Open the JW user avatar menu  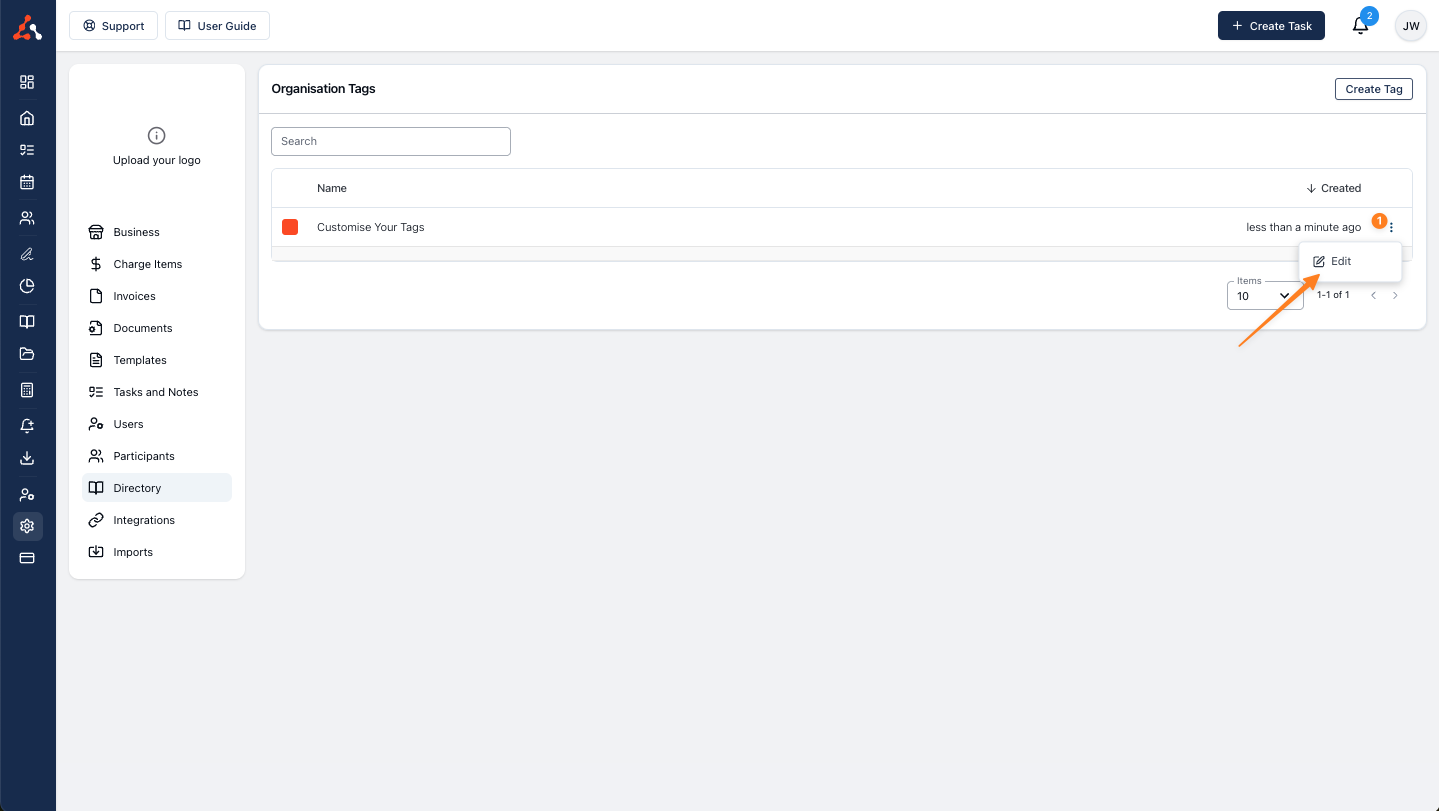1410,26
